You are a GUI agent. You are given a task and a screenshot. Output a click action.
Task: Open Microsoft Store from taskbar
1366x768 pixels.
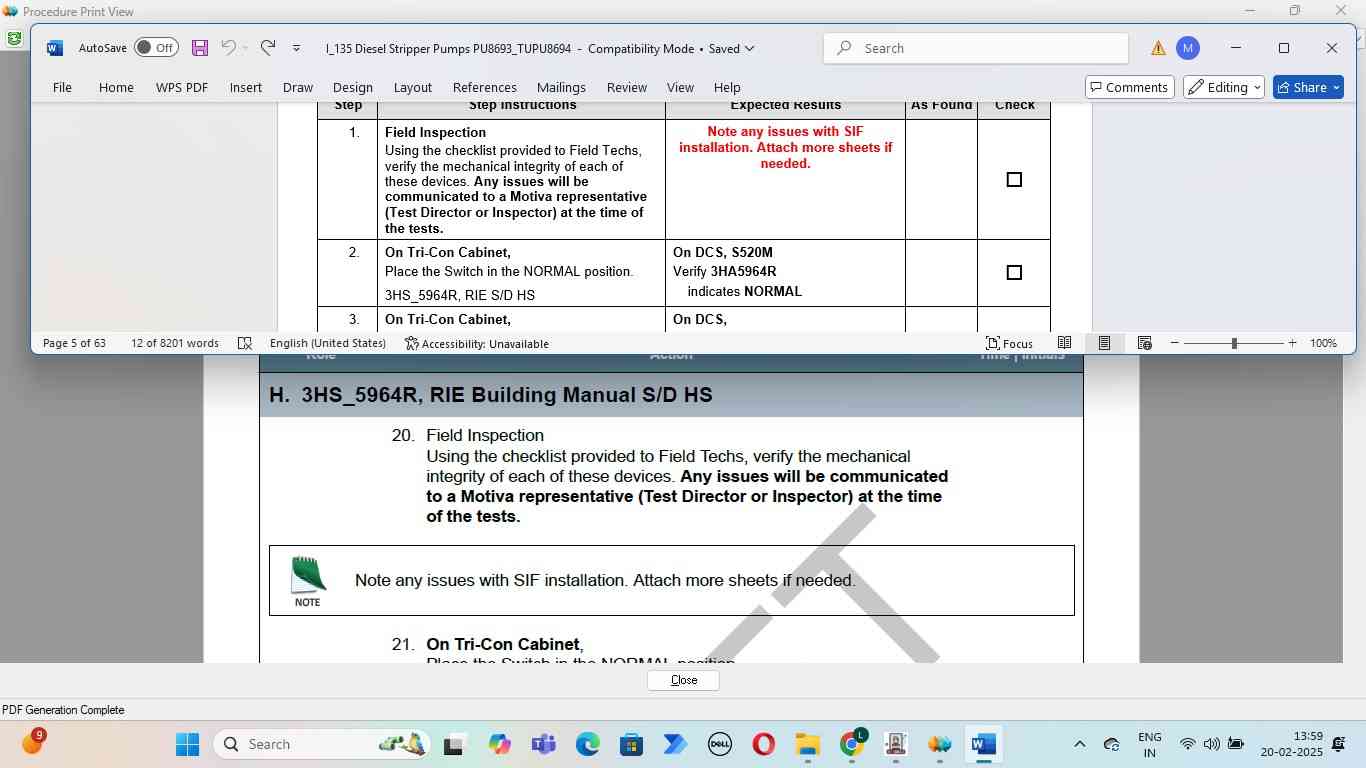(x=631, y=744)
